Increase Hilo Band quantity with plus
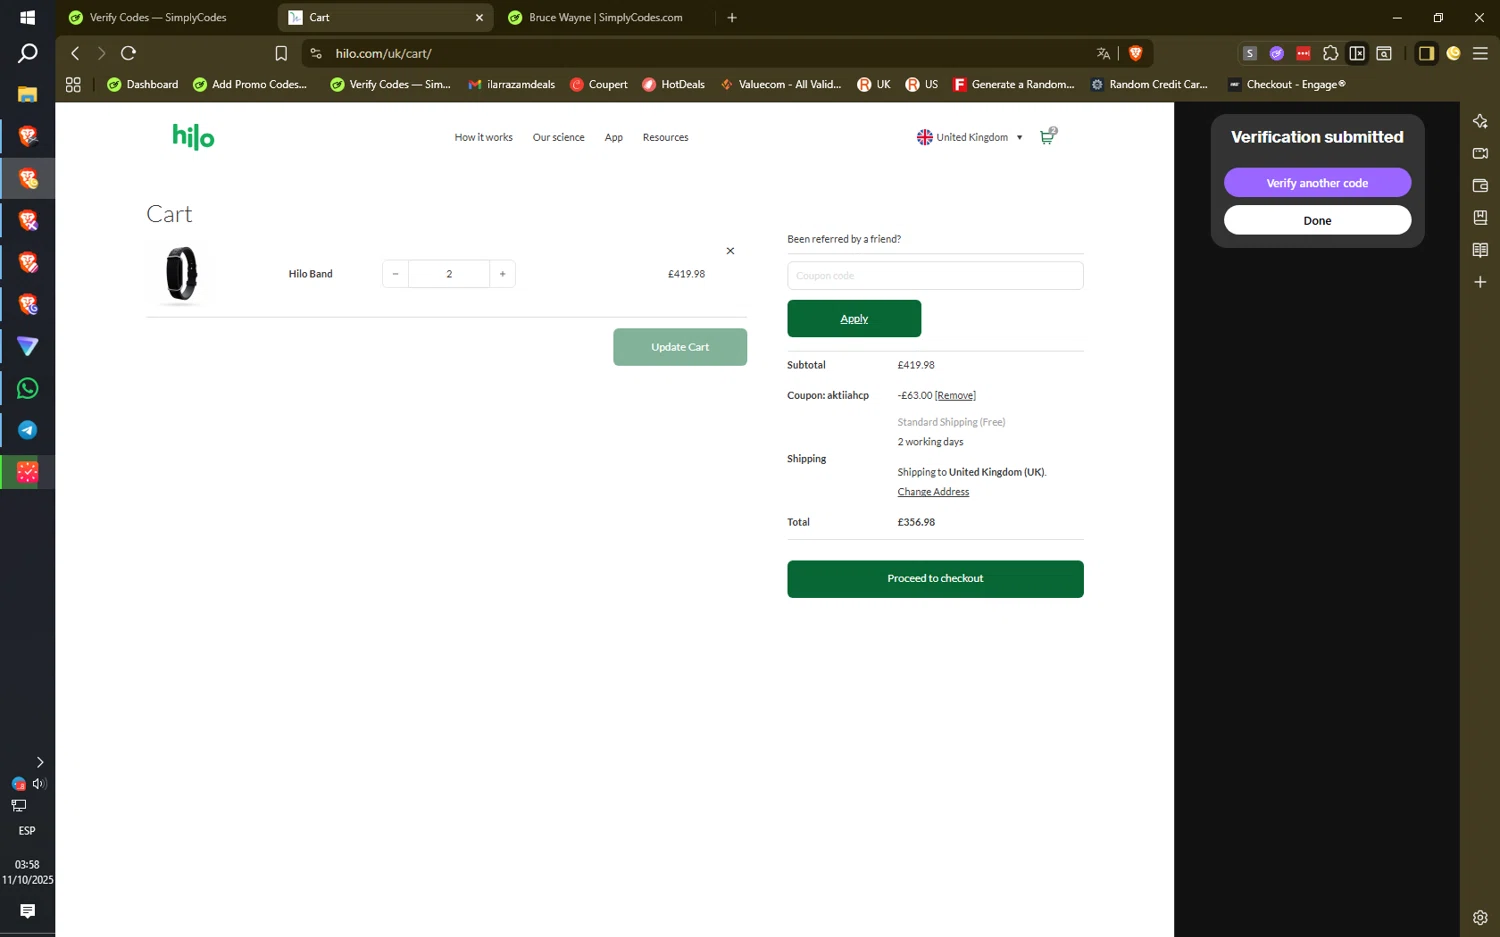Image resolution: width=1500 pixels, height=937 pixels. point(502,274)
